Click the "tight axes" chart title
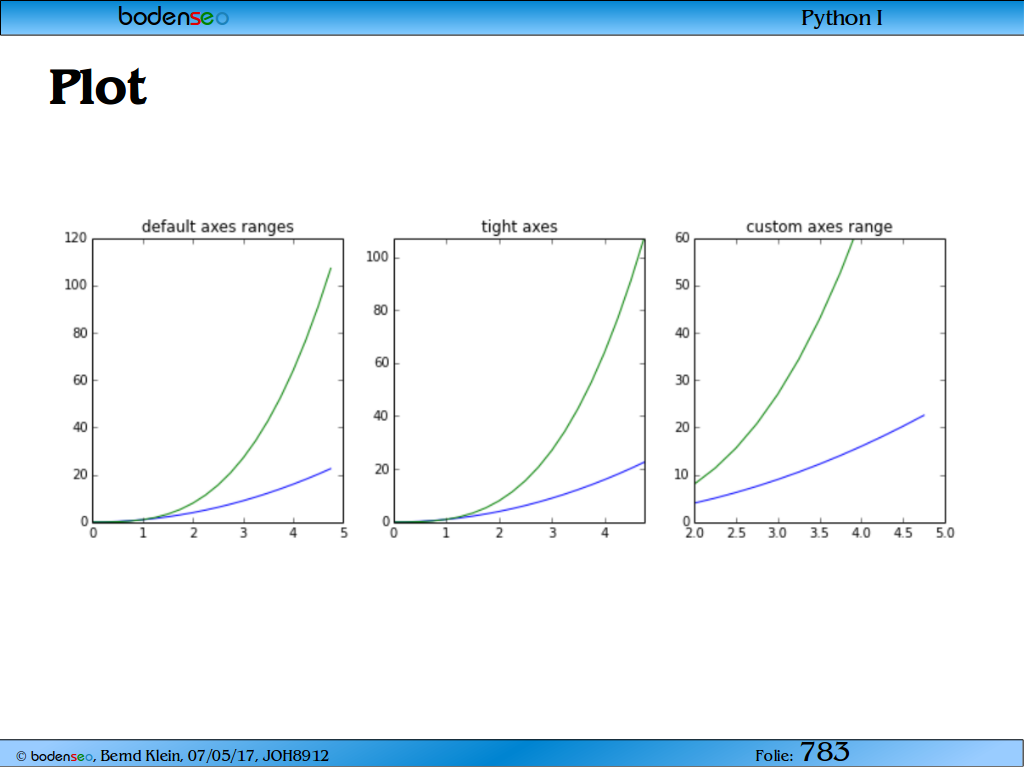 (519, 227)
